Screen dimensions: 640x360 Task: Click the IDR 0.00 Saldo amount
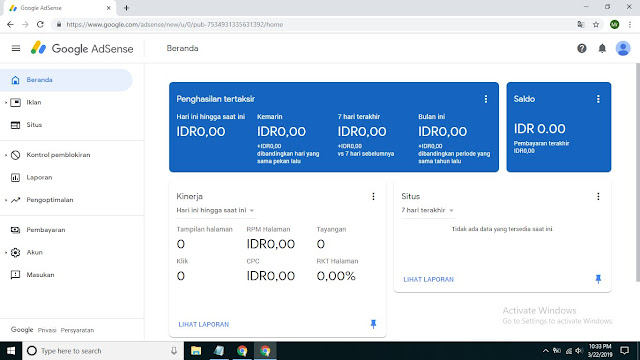[540, 129]
